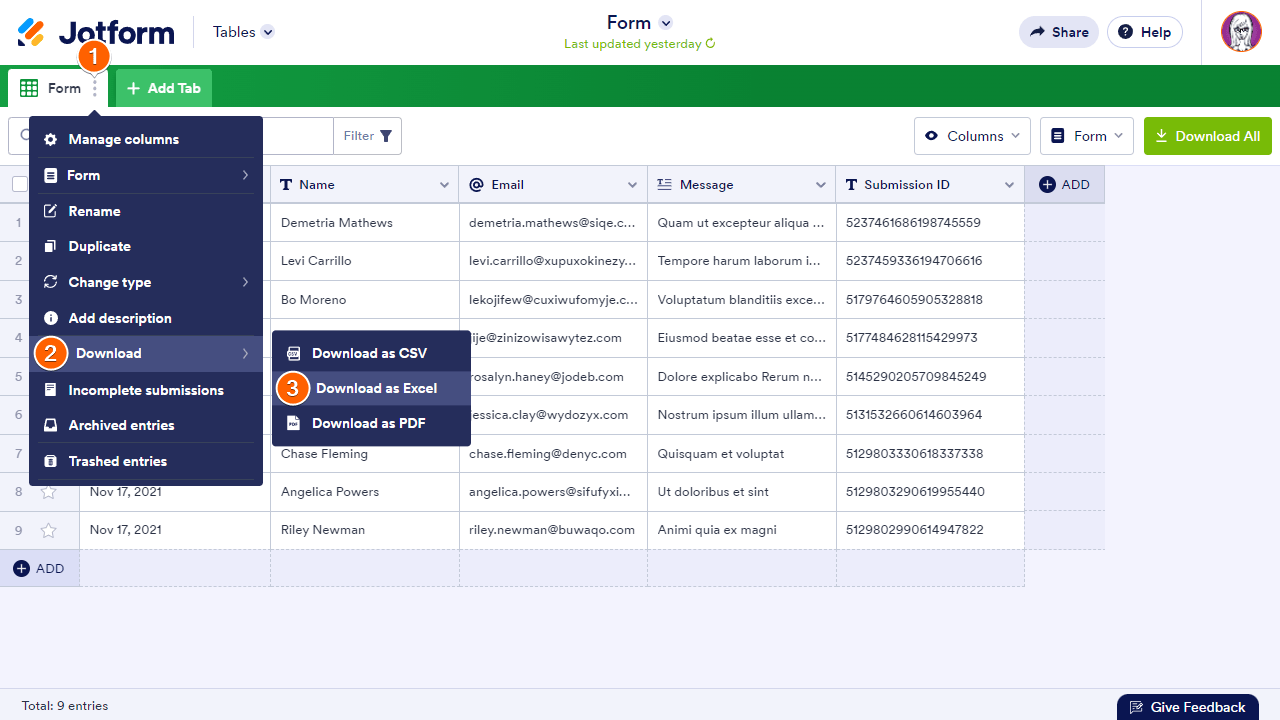Screen dimensions: 1280x720
Task: Choose Duplicate in the tab menu
Action: [146, 246]
